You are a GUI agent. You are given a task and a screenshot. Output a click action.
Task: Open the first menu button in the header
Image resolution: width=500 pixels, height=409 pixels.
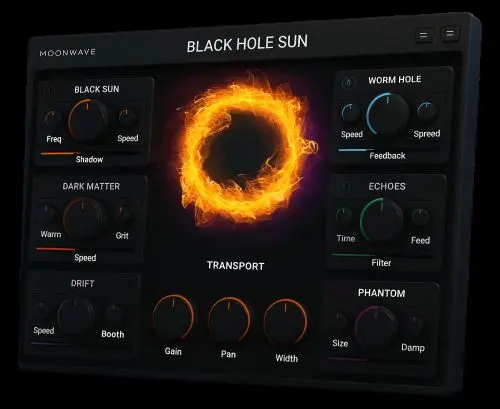(424, 35)
